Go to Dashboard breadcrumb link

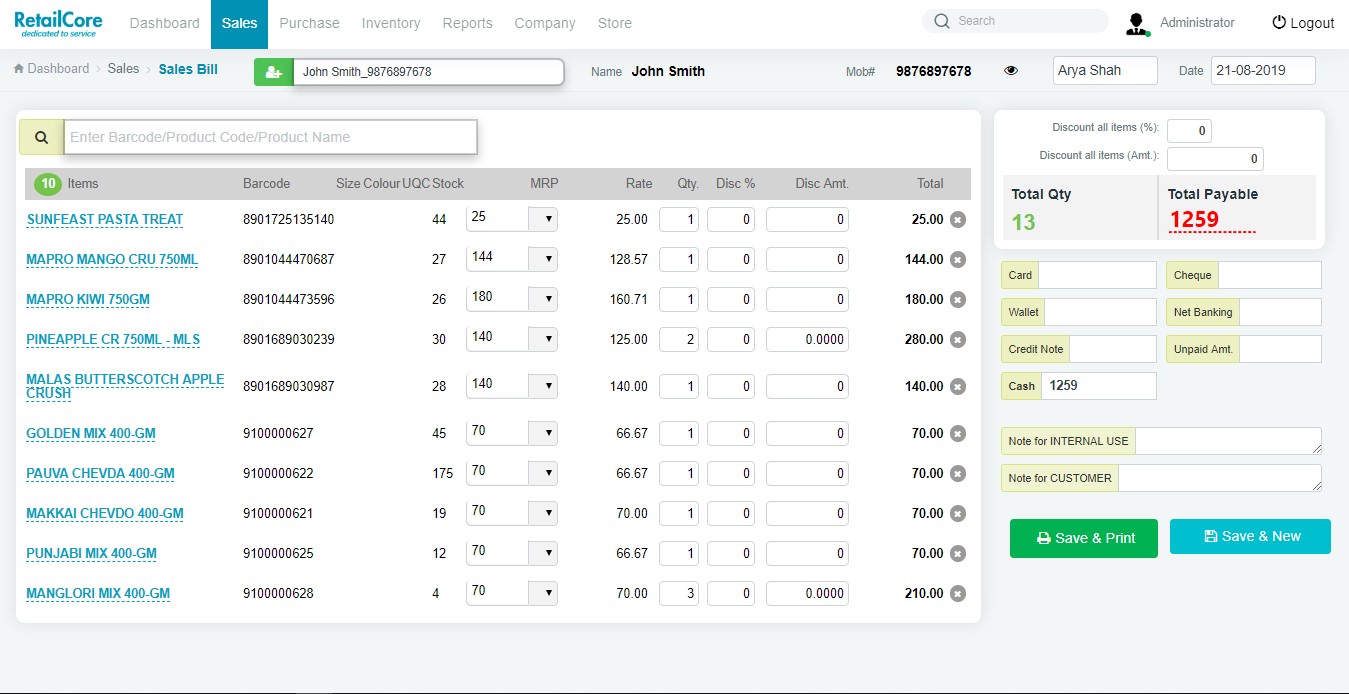58,69
